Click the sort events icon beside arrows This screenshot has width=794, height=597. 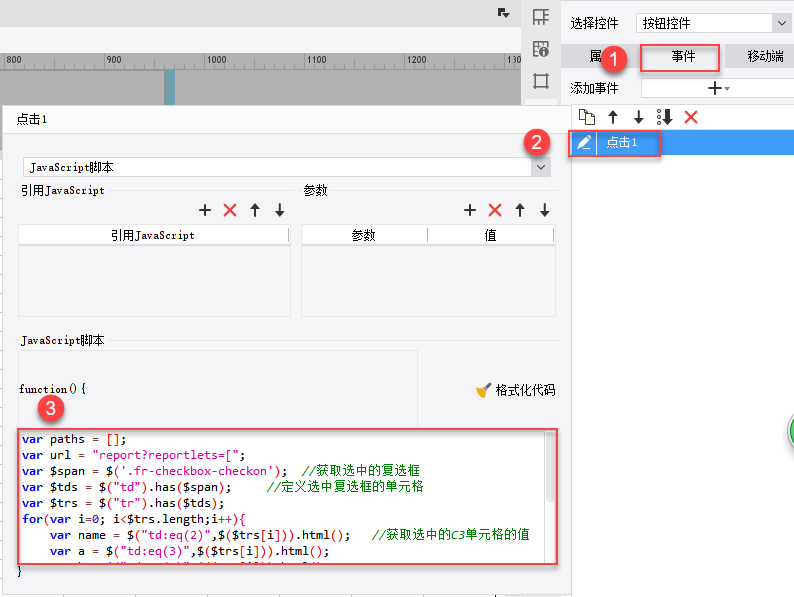pyautogui.click(x=664, y=117)
